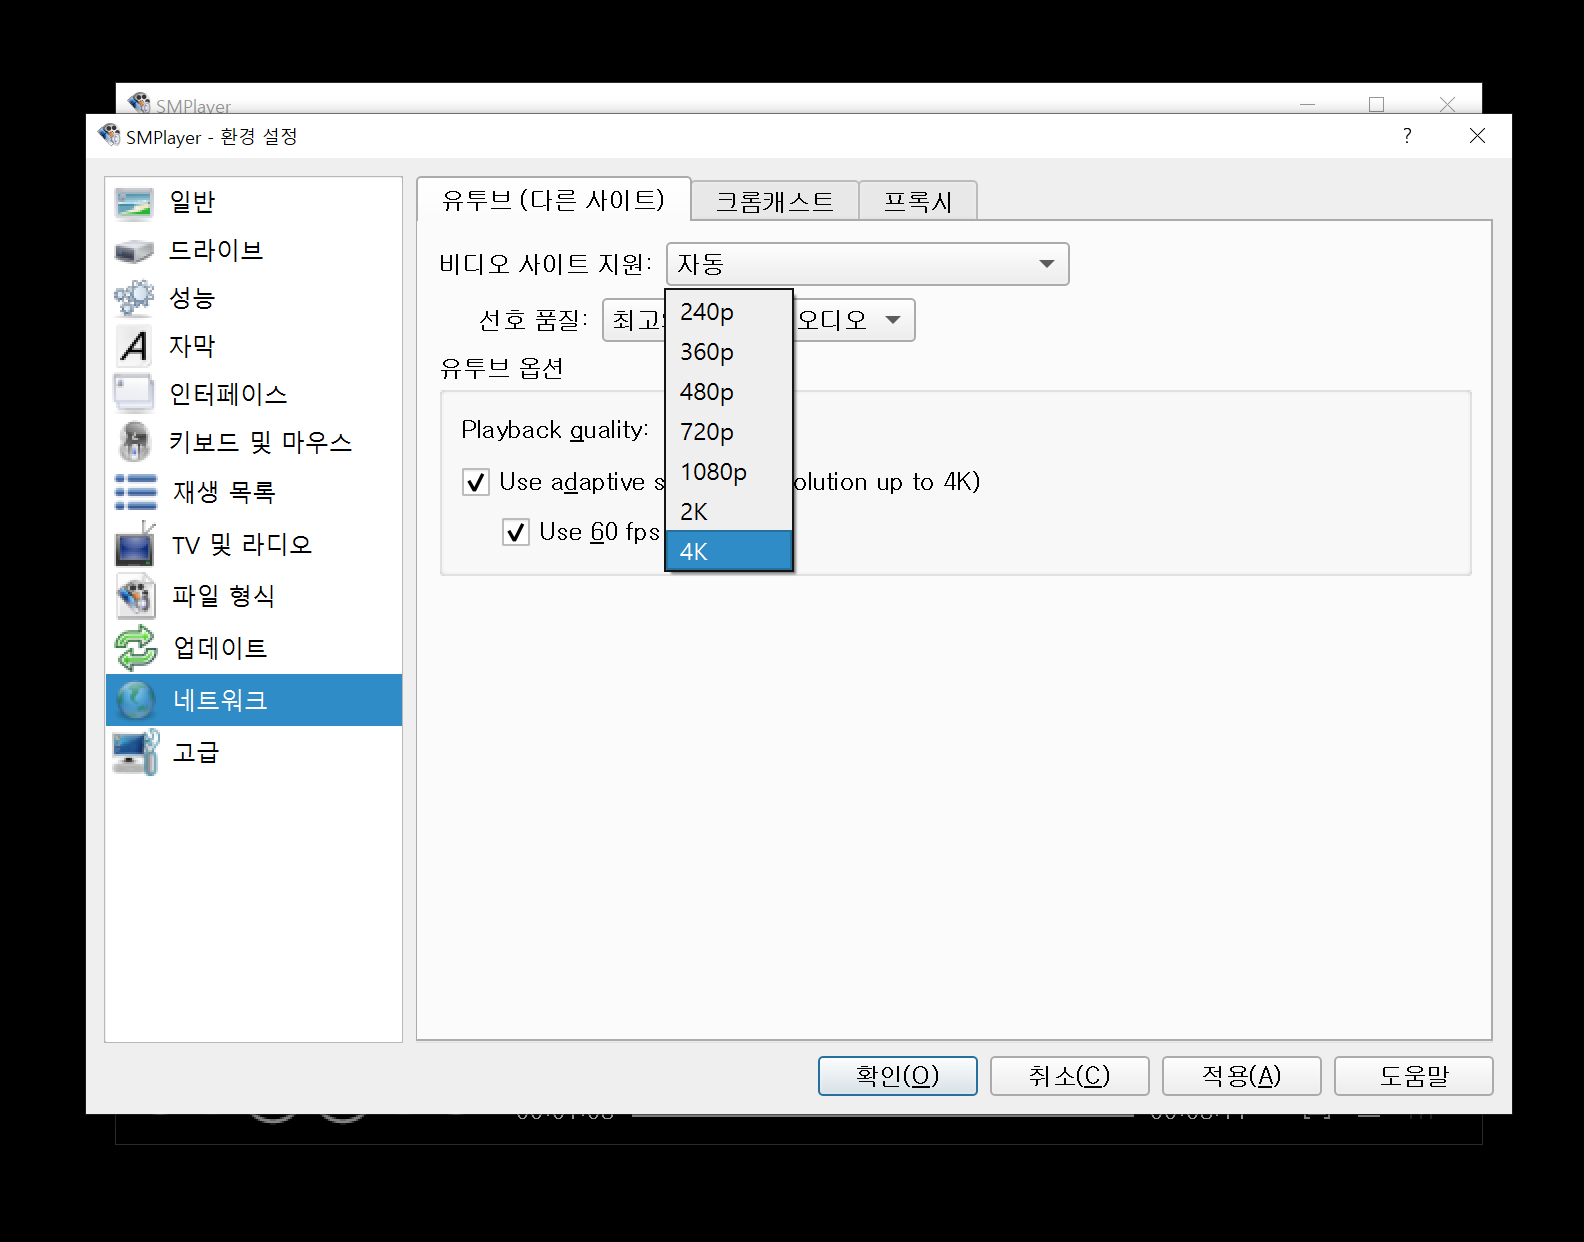This screenshot has width=1584, height=1242.
Task: Open the 비디오 사이트 지원 dropdown
Action: click(x=868, y=264)
